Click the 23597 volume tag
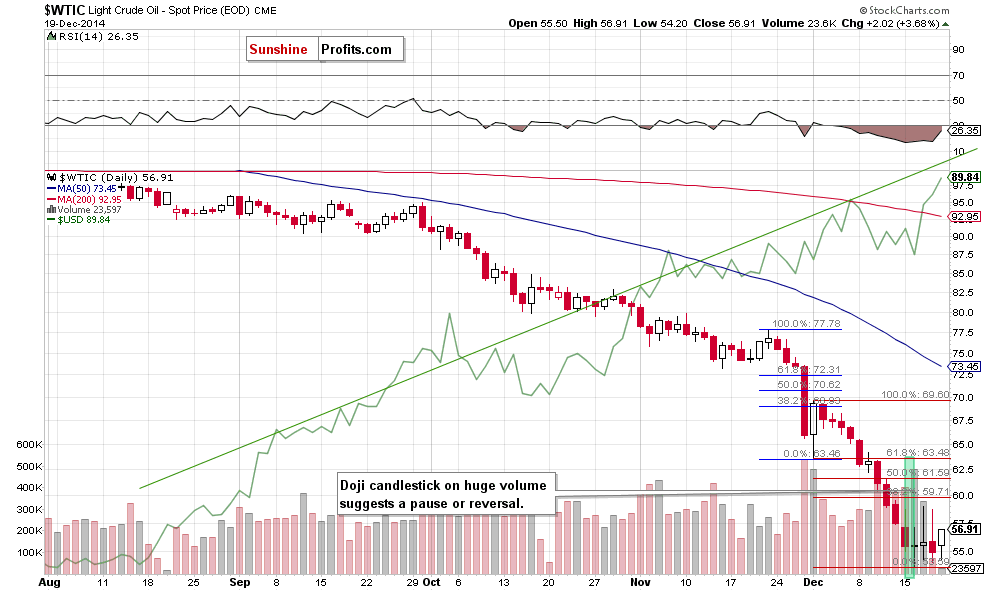Image resolution: width=990 pixels, height=591 pixels. (x=966, y=568)
